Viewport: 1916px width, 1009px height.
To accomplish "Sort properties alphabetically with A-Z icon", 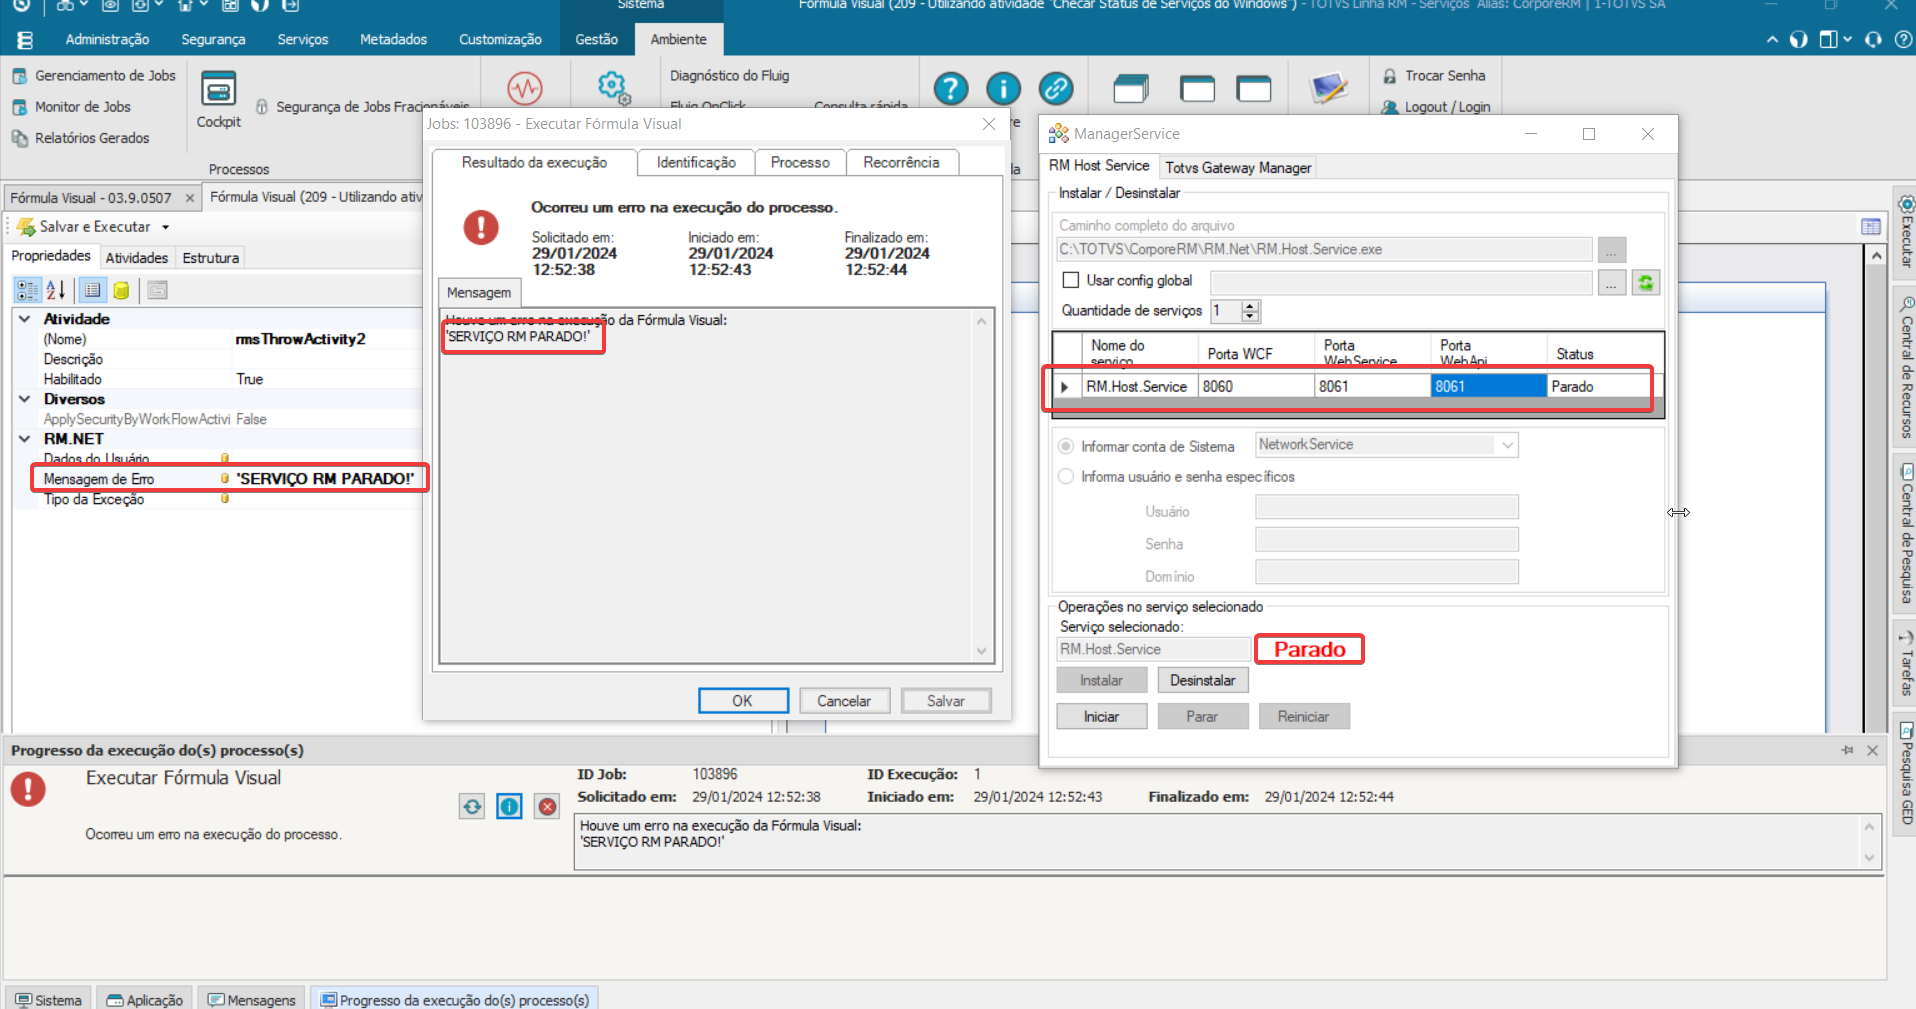I will [x=56, y=290].
